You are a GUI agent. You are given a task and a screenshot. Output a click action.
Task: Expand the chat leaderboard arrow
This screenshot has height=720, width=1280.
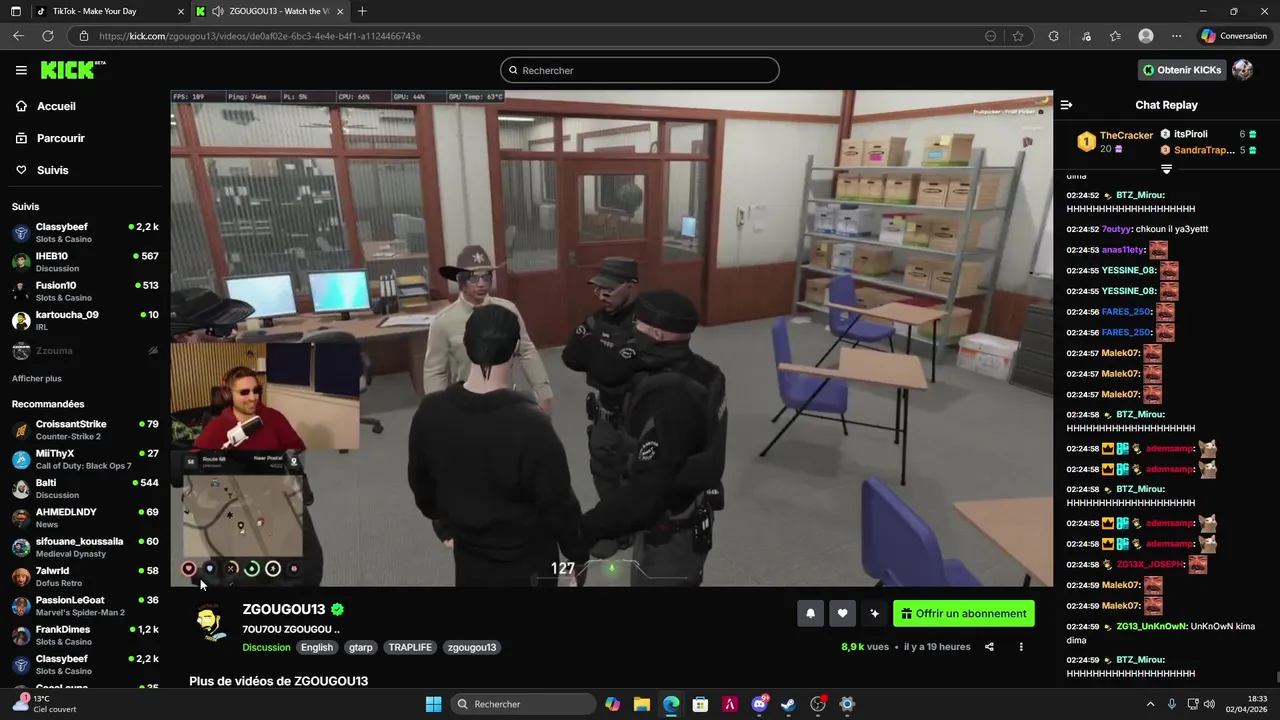click(x=1166, y=169)
